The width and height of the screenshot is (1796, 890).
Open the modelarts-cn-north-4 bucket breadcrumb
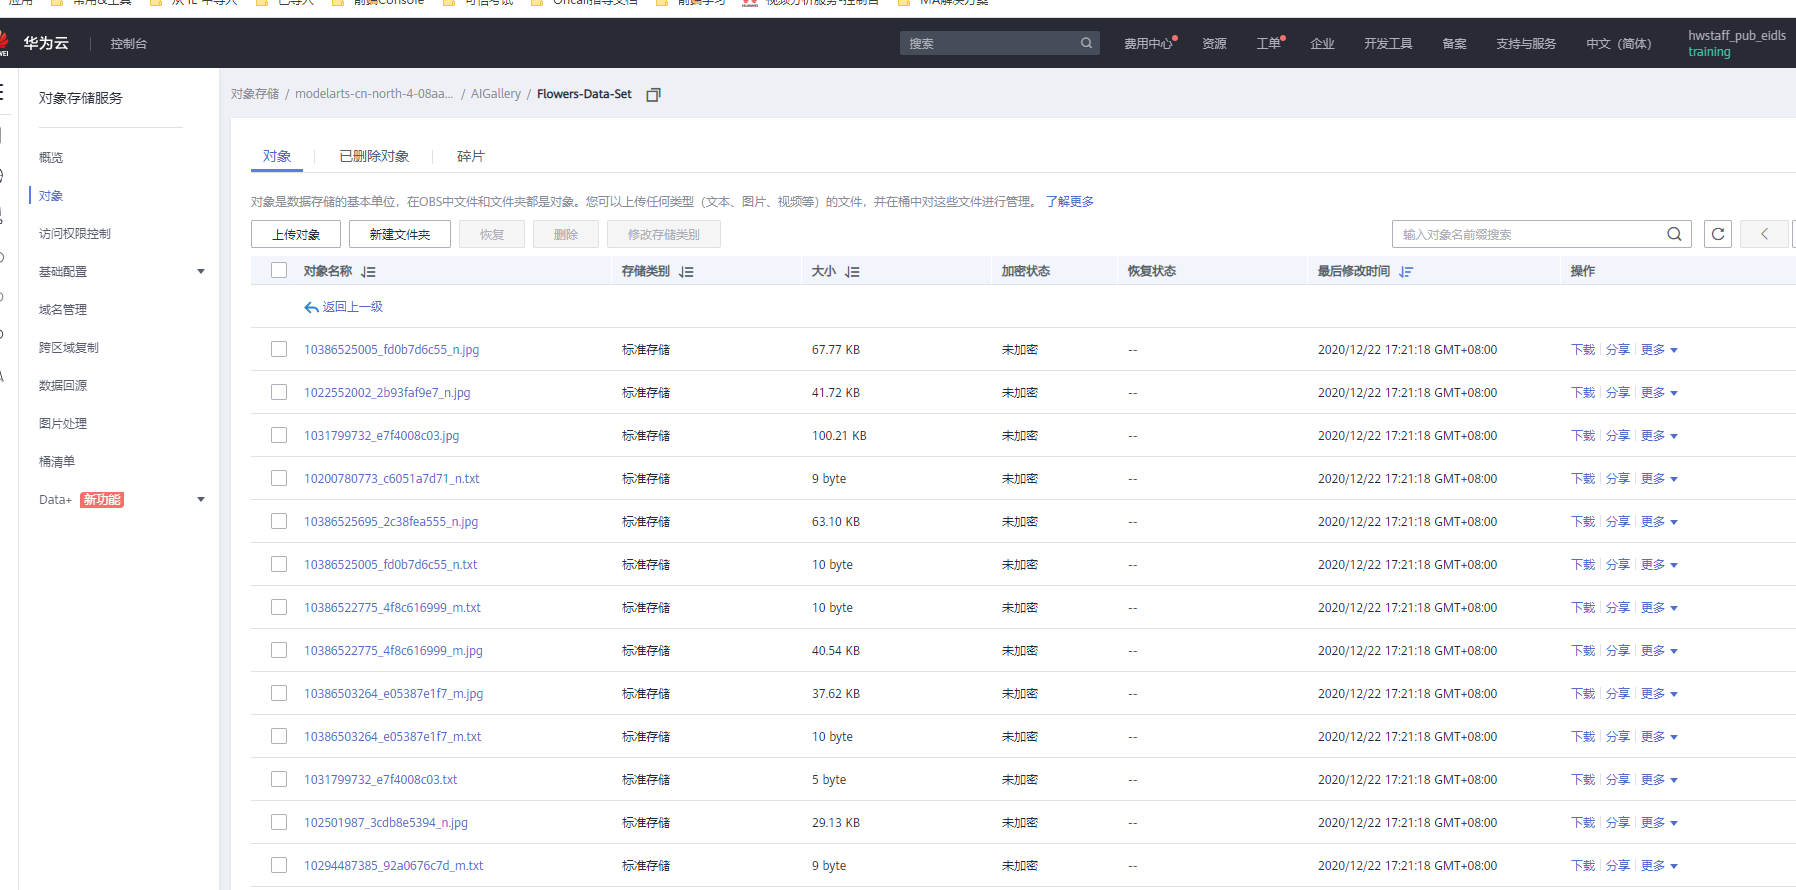374,94
